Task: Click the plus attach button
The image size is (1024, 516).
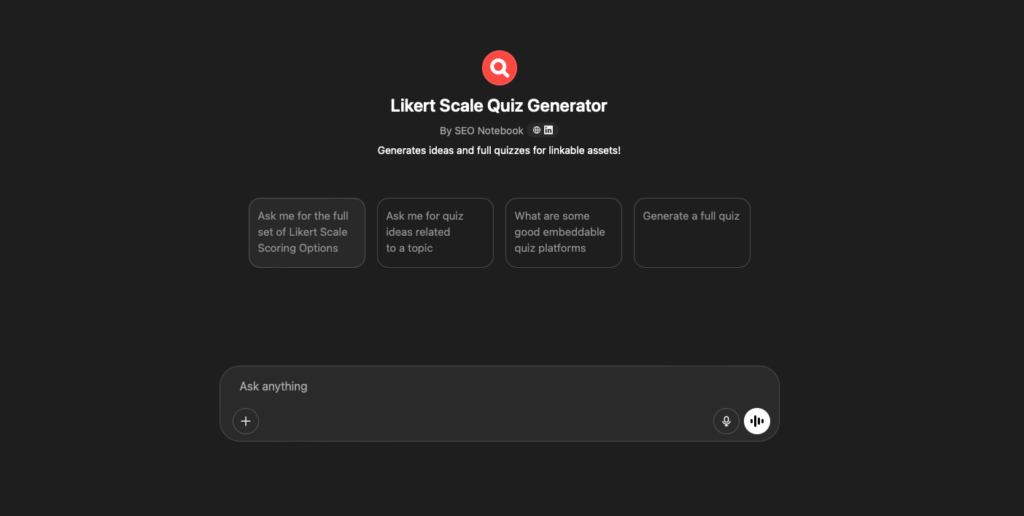Action: pyautogui.click(x=246, y=421)
